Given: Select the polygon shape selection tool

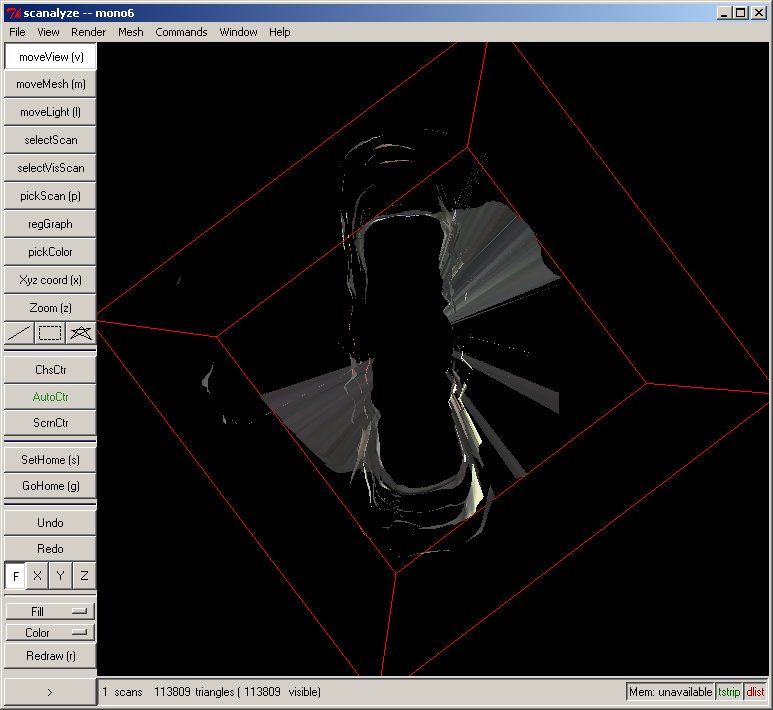Looking at the screenshot, I should click(x=81, y=333).
